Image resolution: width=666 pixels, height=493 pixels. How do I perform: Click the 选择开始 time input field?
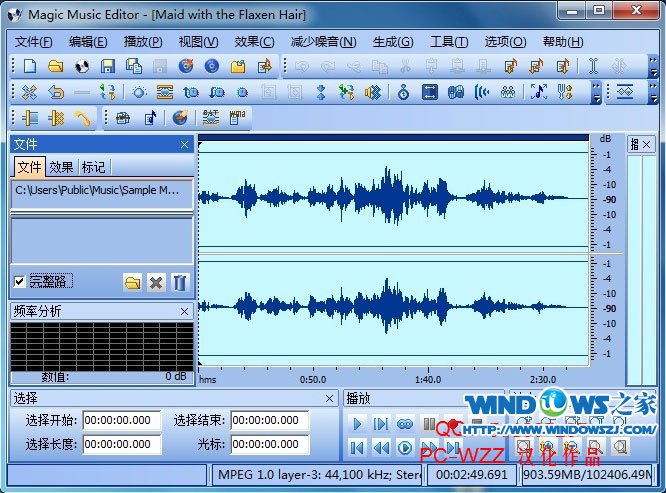[122, 421]
